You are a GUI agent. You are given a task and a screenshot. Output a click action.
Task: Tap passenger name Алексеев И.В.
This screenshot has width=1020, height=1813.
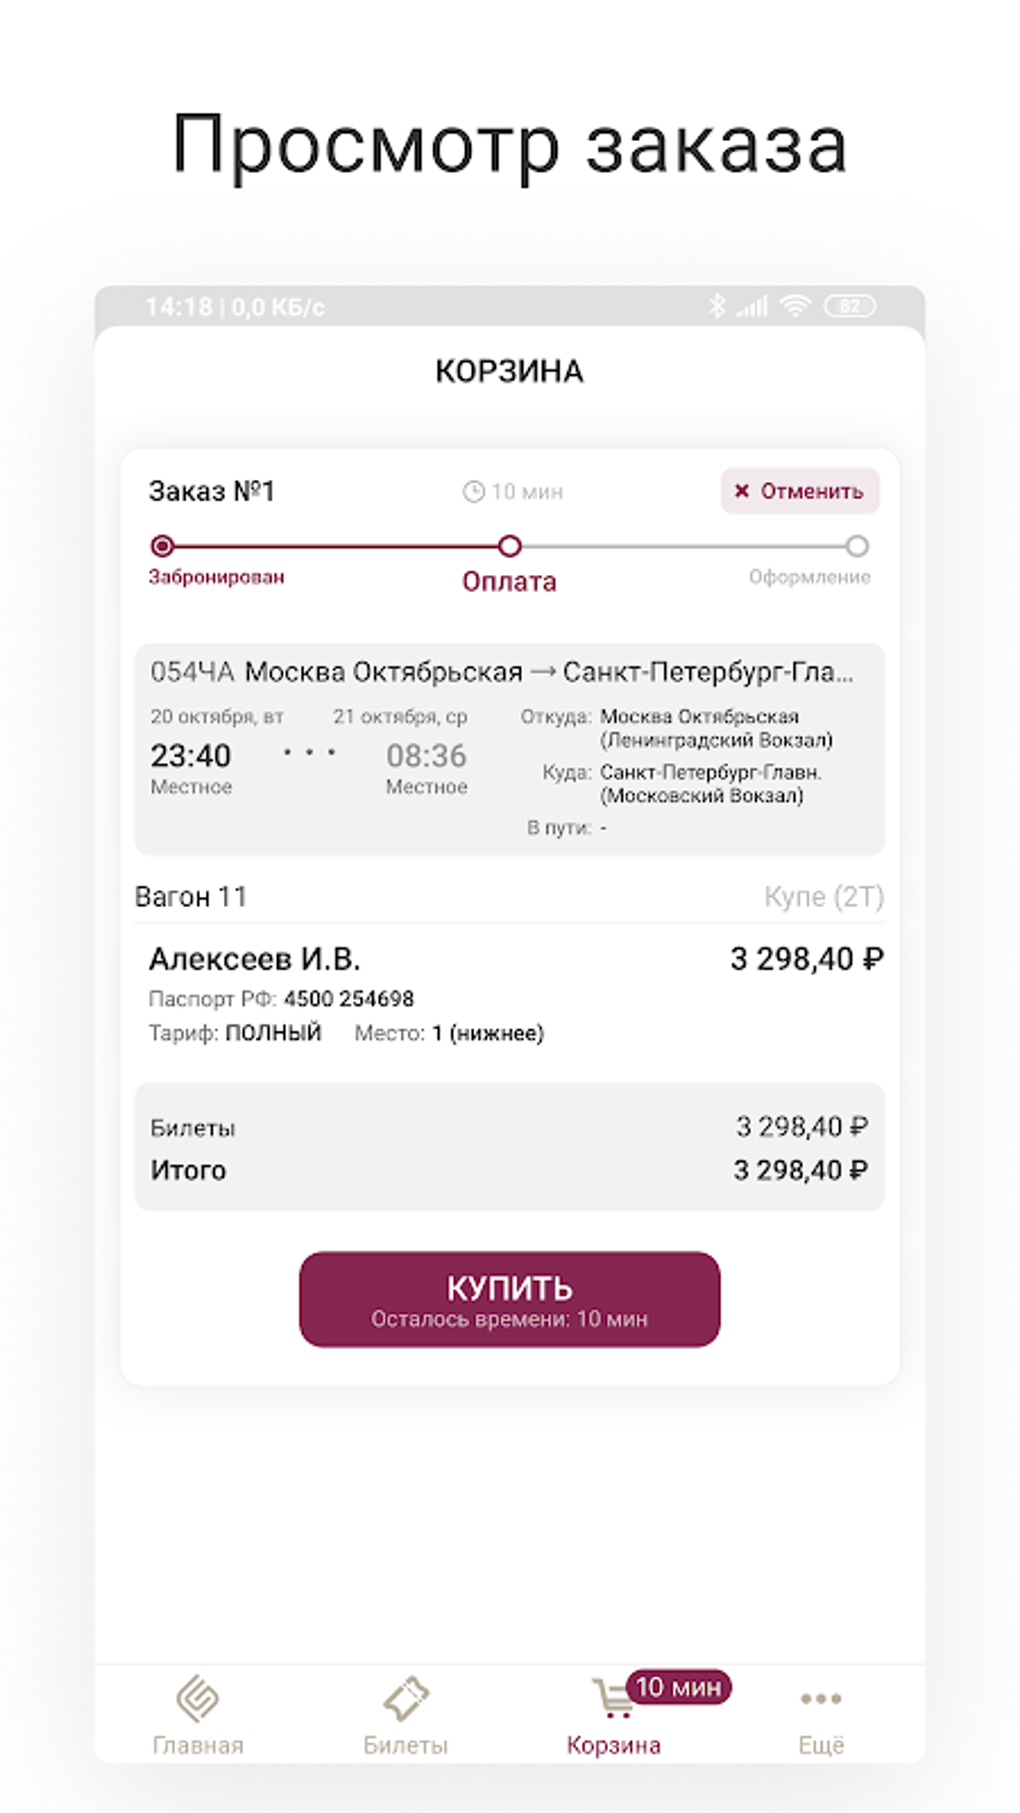point(254,959)
